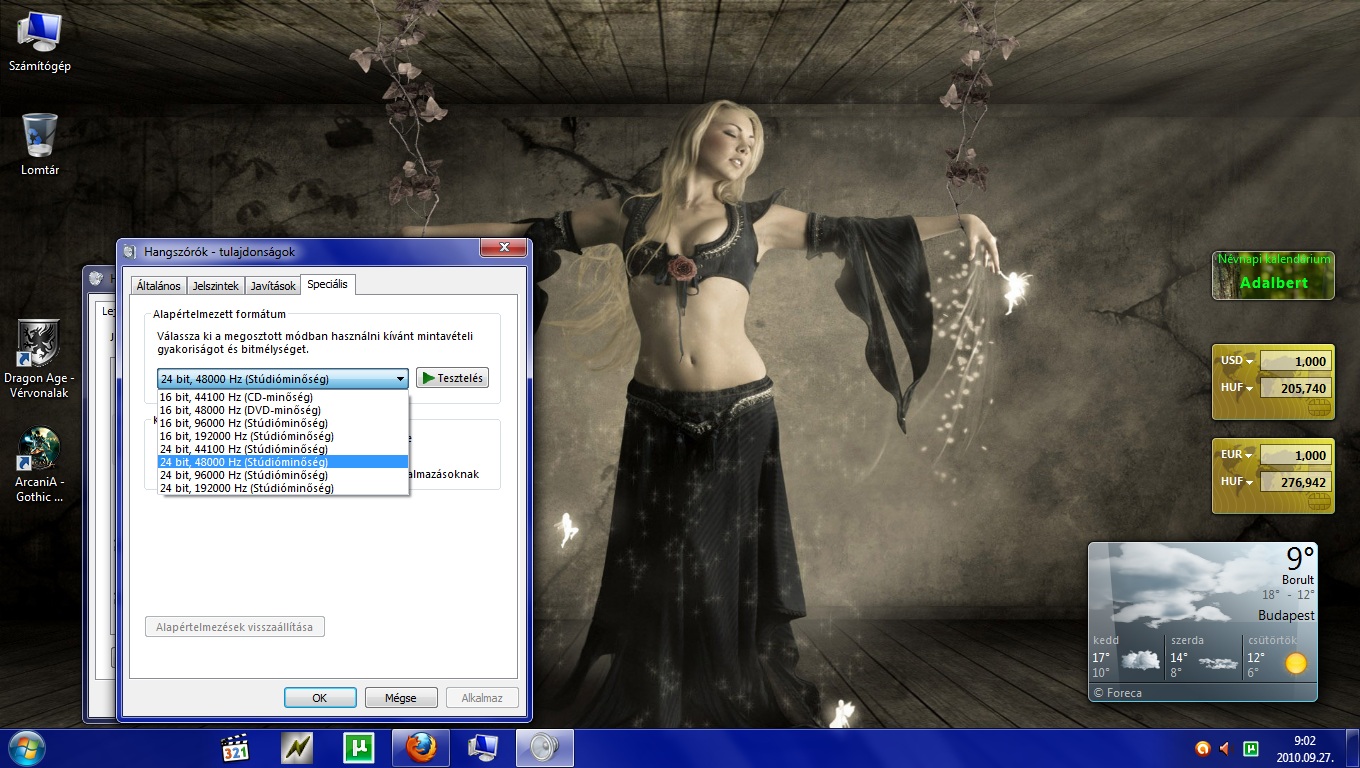Viewport: 1360px width, 768px height.
Task: Open uTorrent from the taskbar
Action: (358, 748)
